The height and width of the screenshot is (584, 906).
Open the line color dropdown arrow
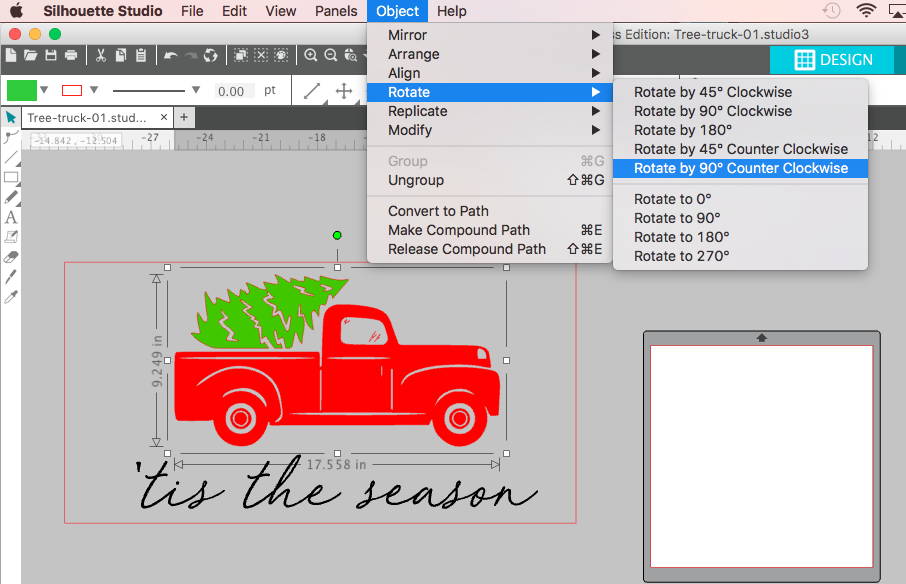pyautogui.click(x=94, y=90)
